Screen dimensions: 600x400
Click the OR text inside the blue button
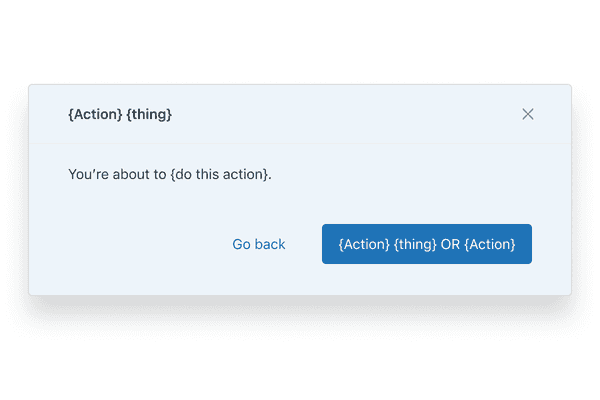click(x=451, y=244)
